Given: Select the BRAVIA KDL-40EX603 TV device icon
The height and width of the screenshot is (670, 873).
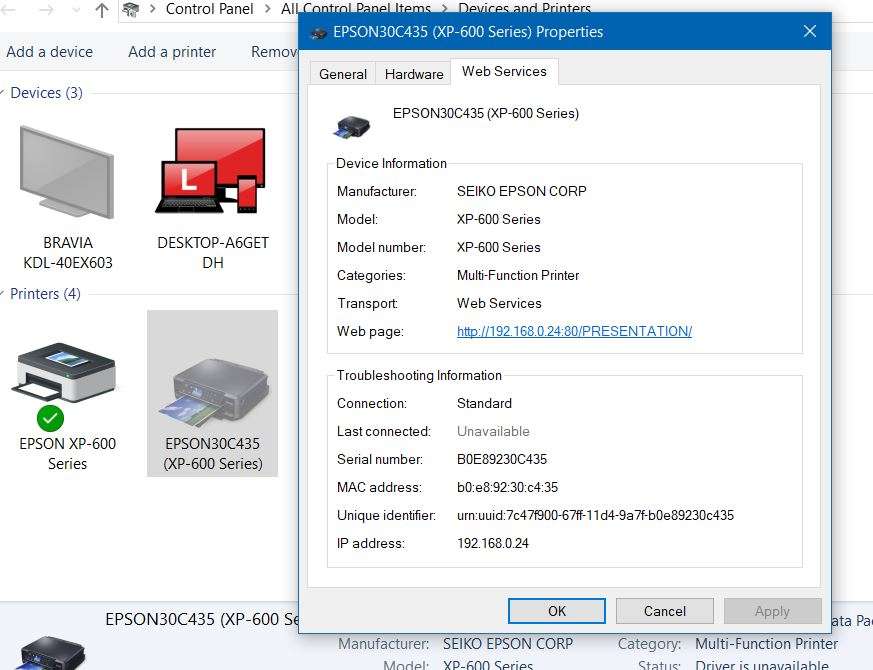Looking at the screenshot, I should 67,173.
